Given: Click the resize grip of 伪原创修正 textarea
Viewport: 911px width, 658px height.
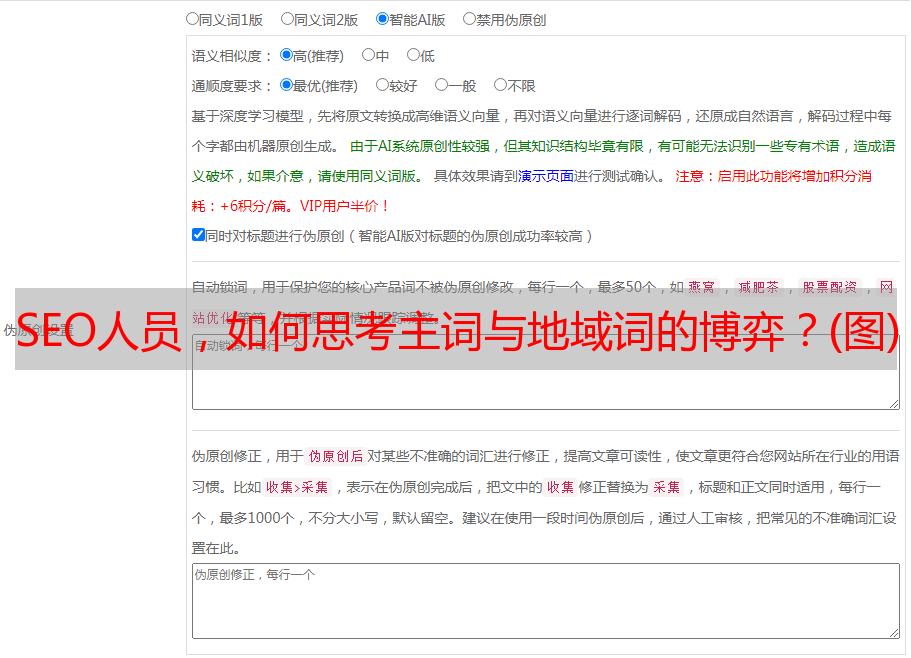Looking at the screenshot, I should coord(894,633).
